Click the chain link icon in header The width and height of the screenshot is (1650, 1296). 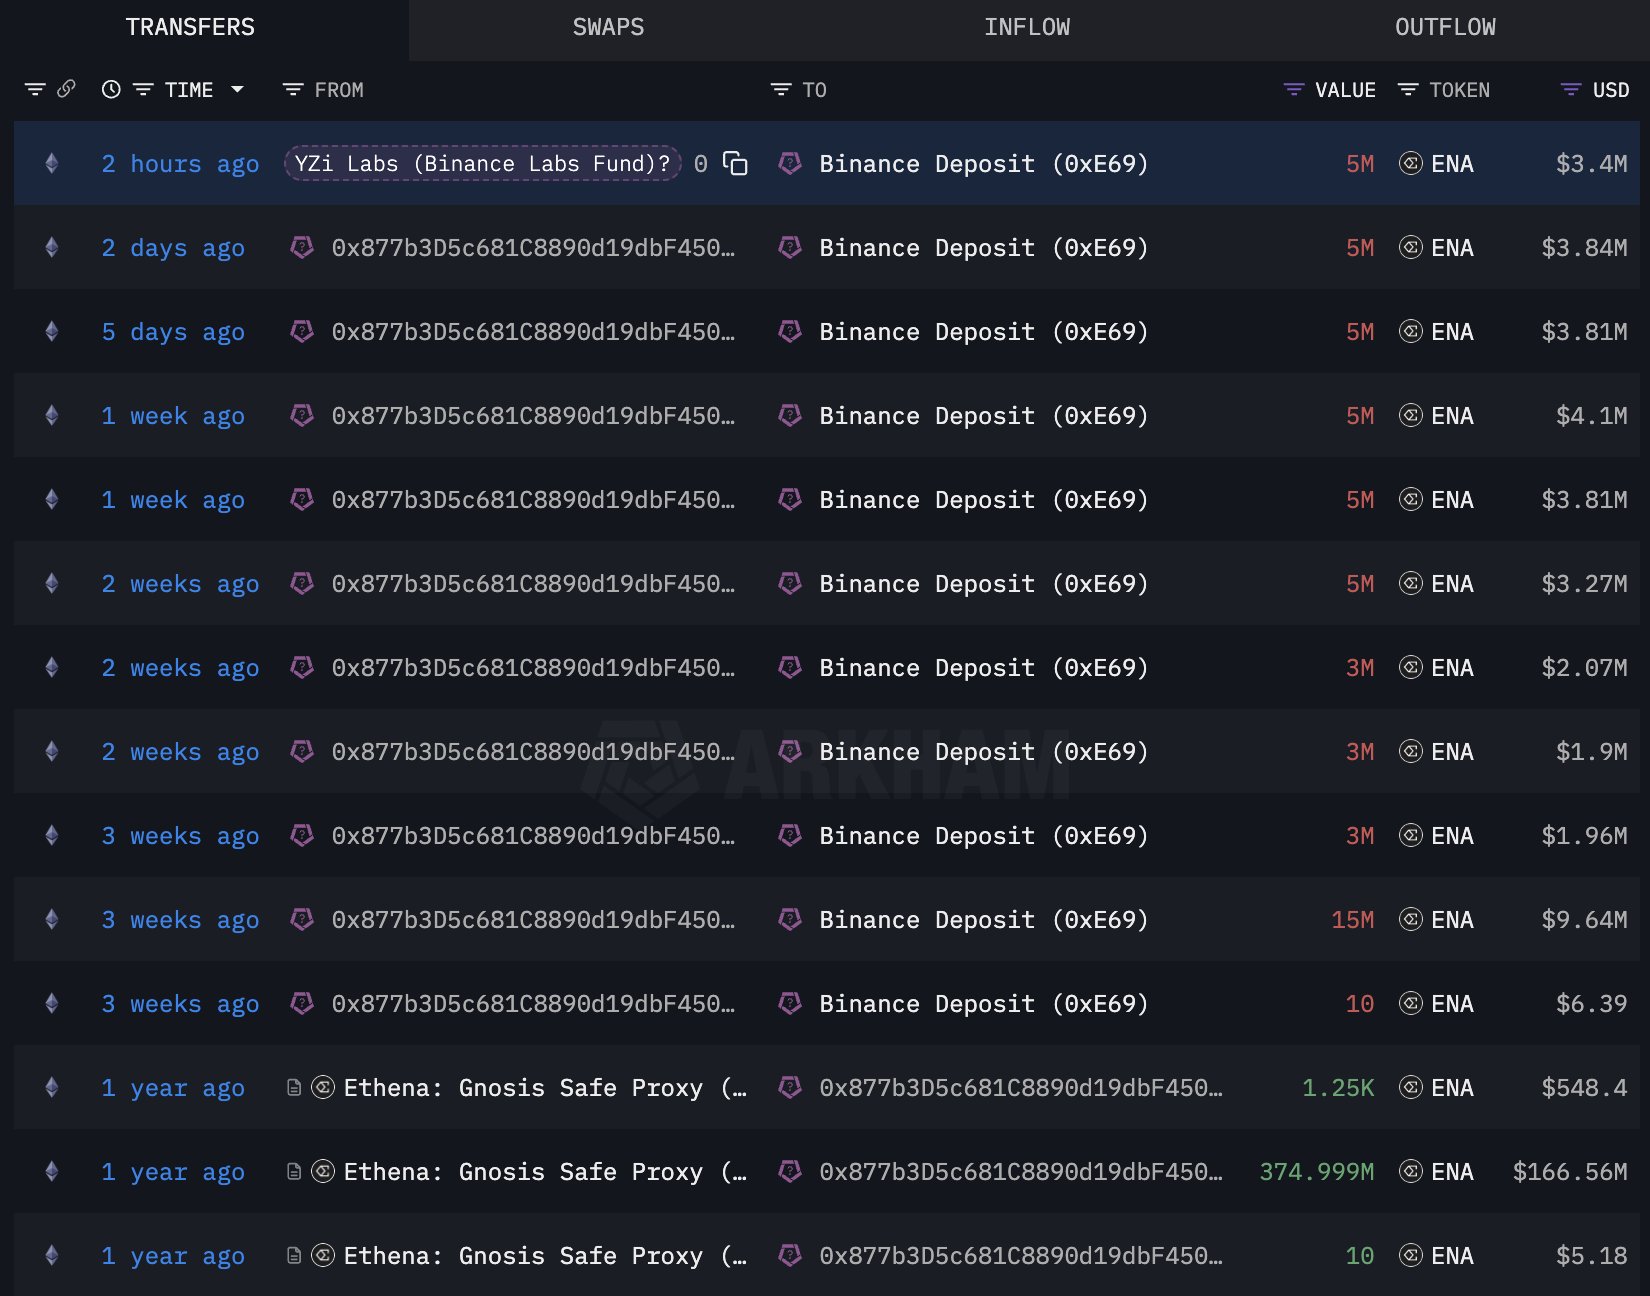pos(66,89)
